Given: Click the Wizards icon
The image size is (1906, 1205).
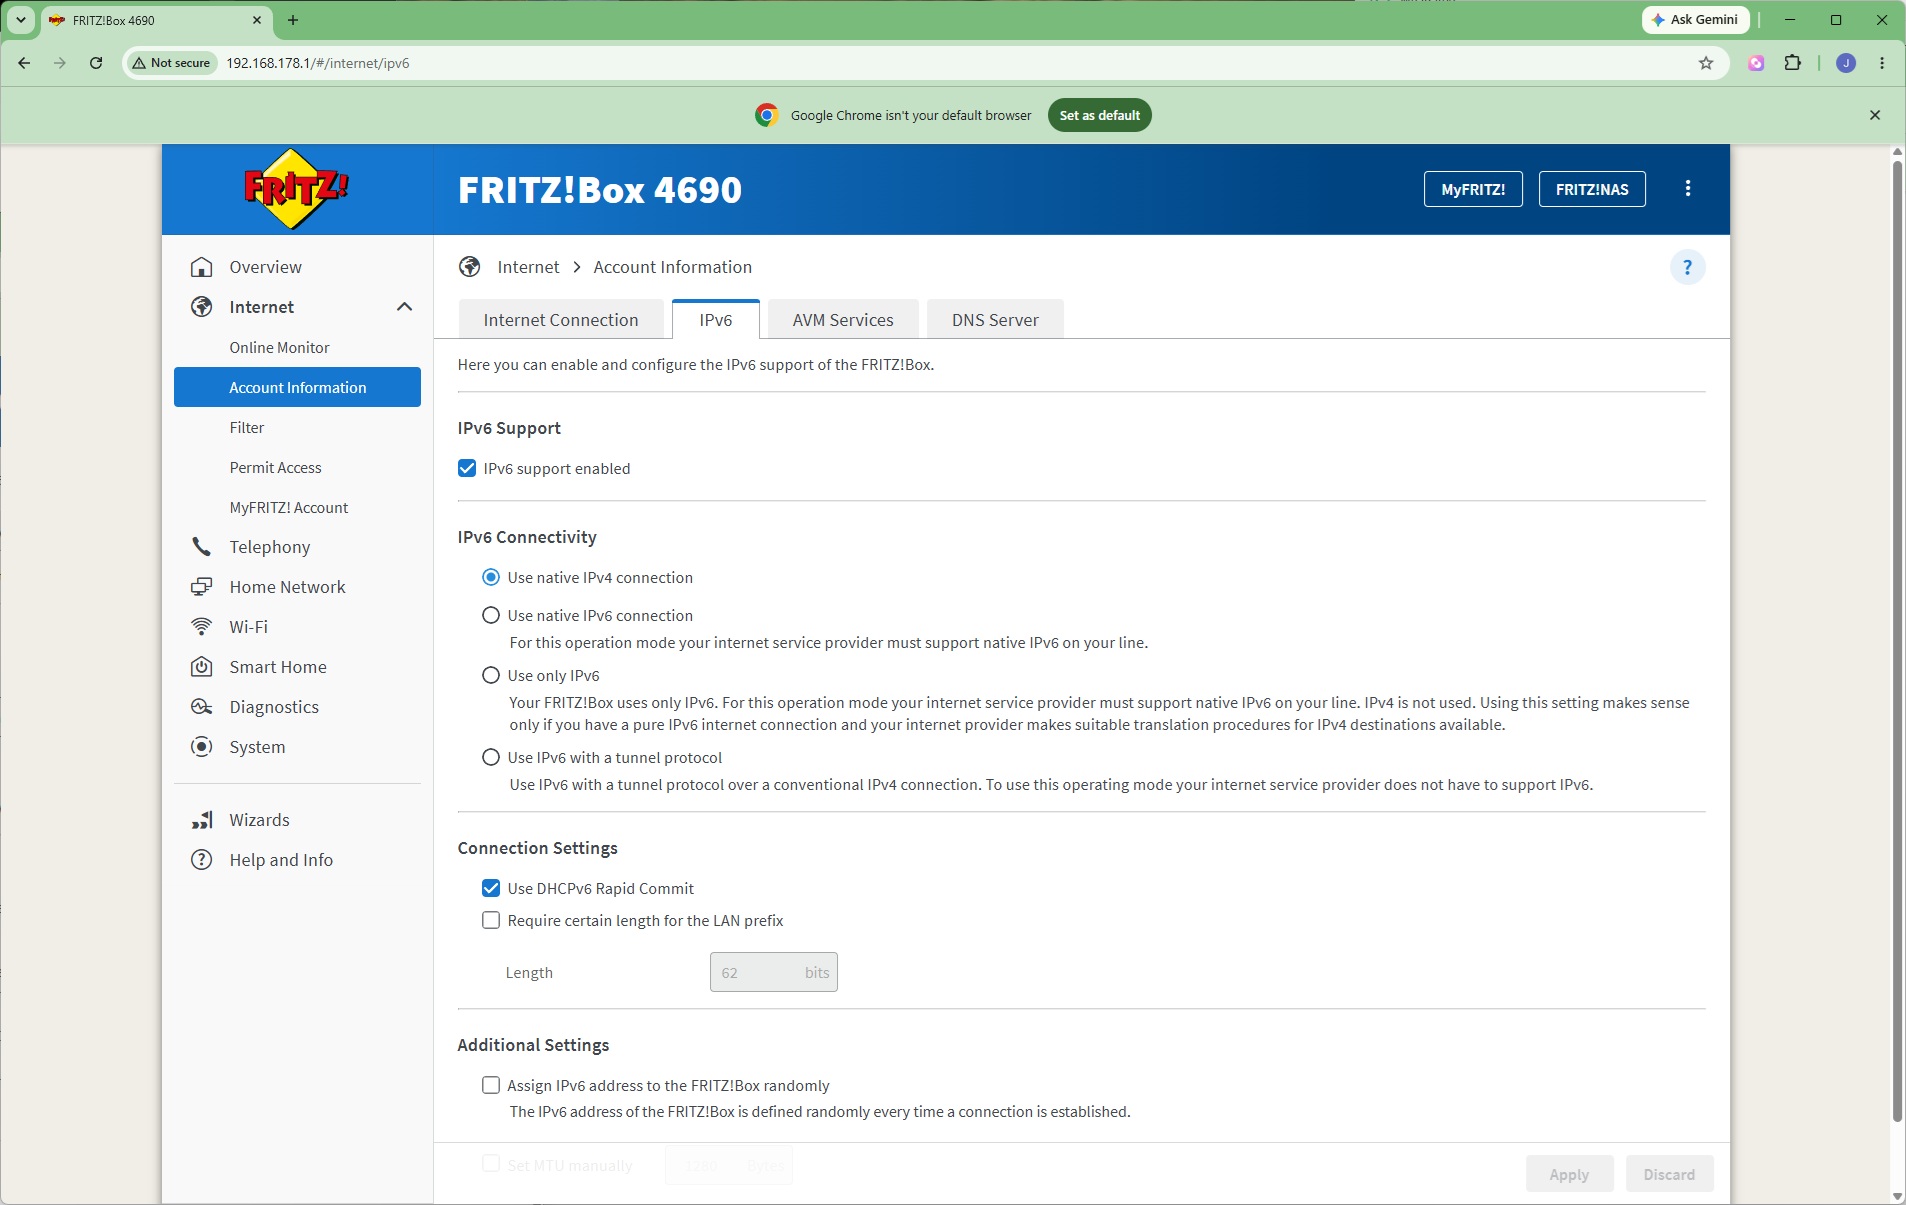Looking at the screenshot, I should pyautogui.click(x=202, y=820).
